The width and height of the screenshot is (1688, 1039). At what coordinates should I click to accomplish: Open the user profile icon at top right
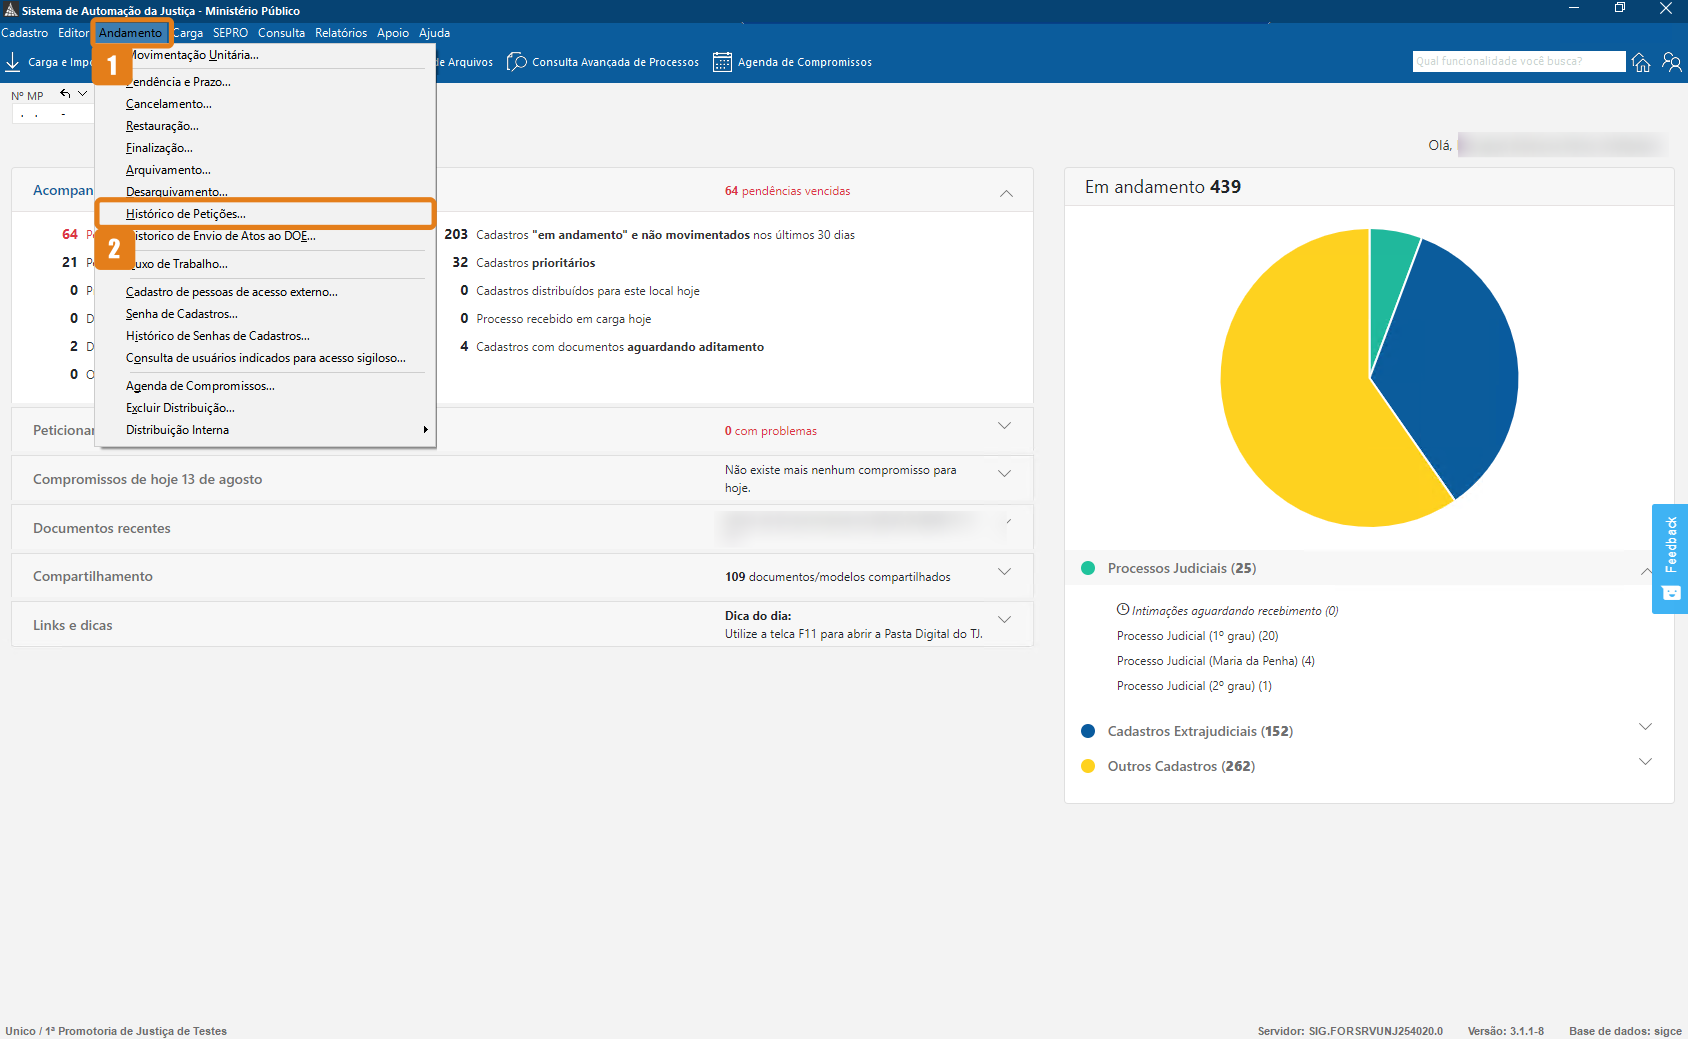pyautogui.click(x=1671, y=62)
